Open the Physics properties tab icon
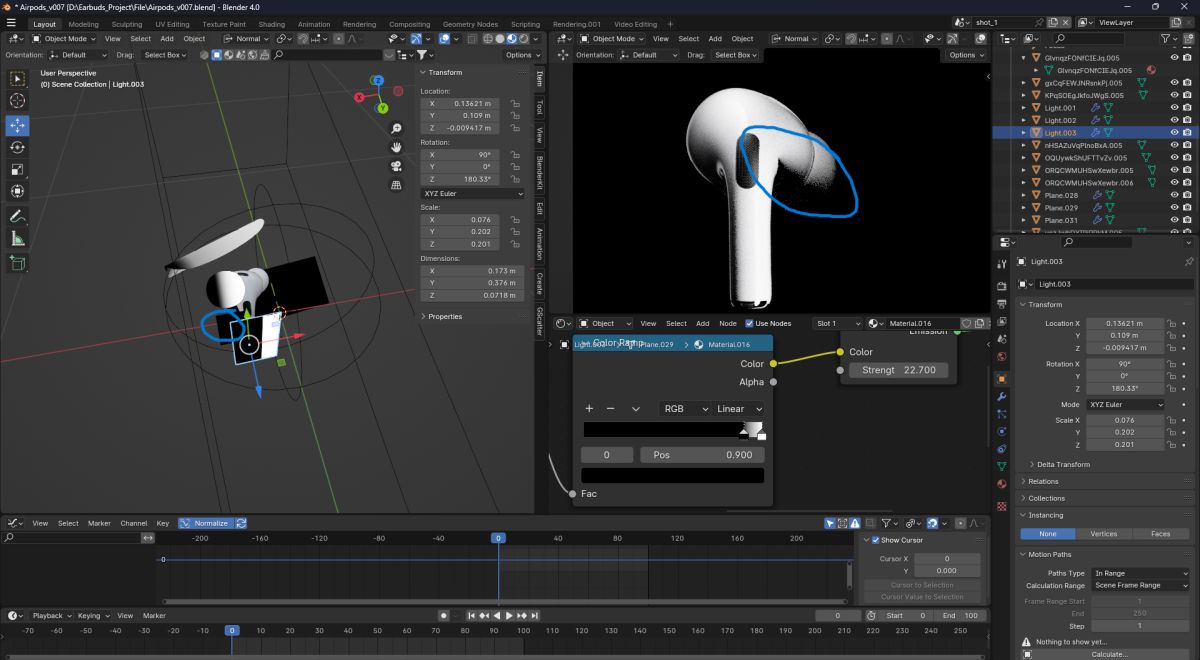Viewport: 1200px width, 660px height. [x=1002, y=432]
